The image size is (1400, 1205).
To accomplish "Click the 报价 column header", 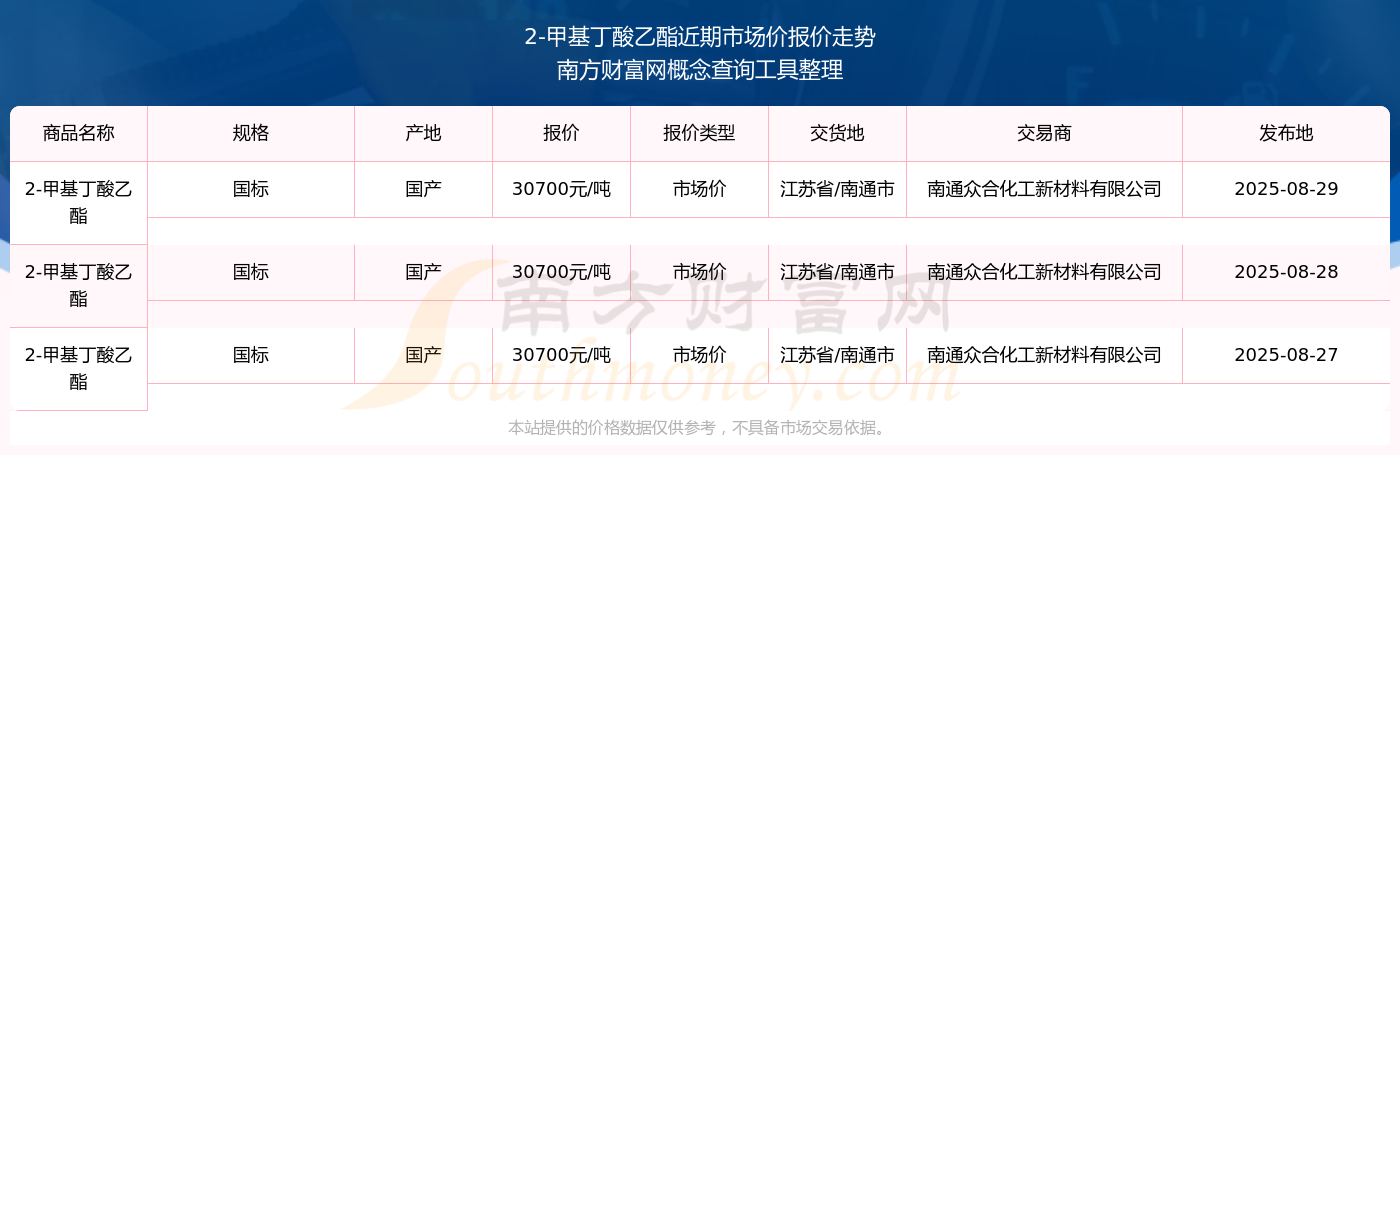I will click(x=562, y=134).
